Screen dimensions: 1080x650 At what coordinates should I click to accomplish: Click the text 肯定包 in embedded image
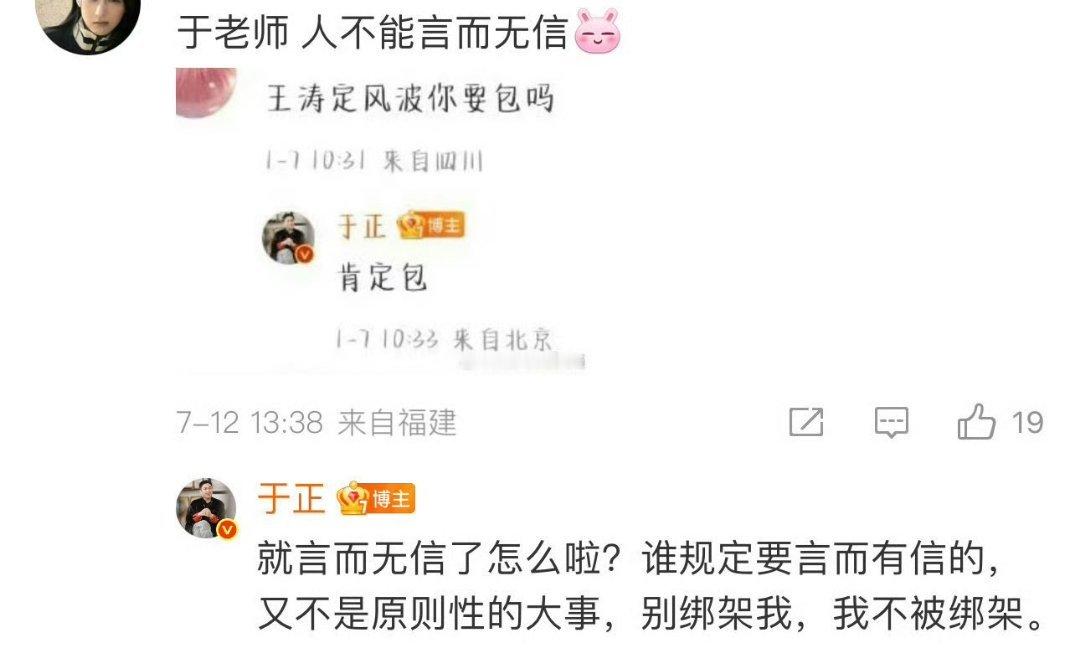tap(382, 278)
